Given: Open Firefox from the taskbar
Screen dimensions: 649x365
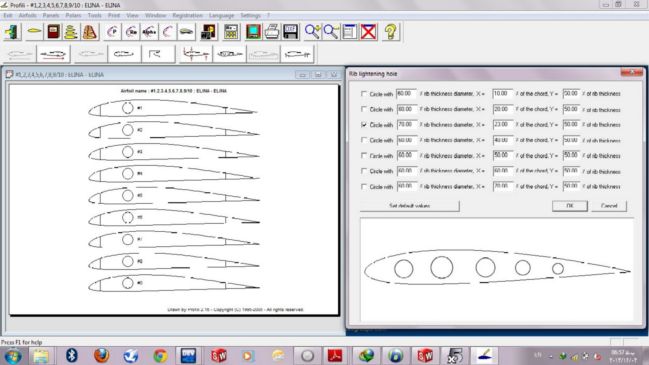Looking at the screenshot, I should coord(101,355).
